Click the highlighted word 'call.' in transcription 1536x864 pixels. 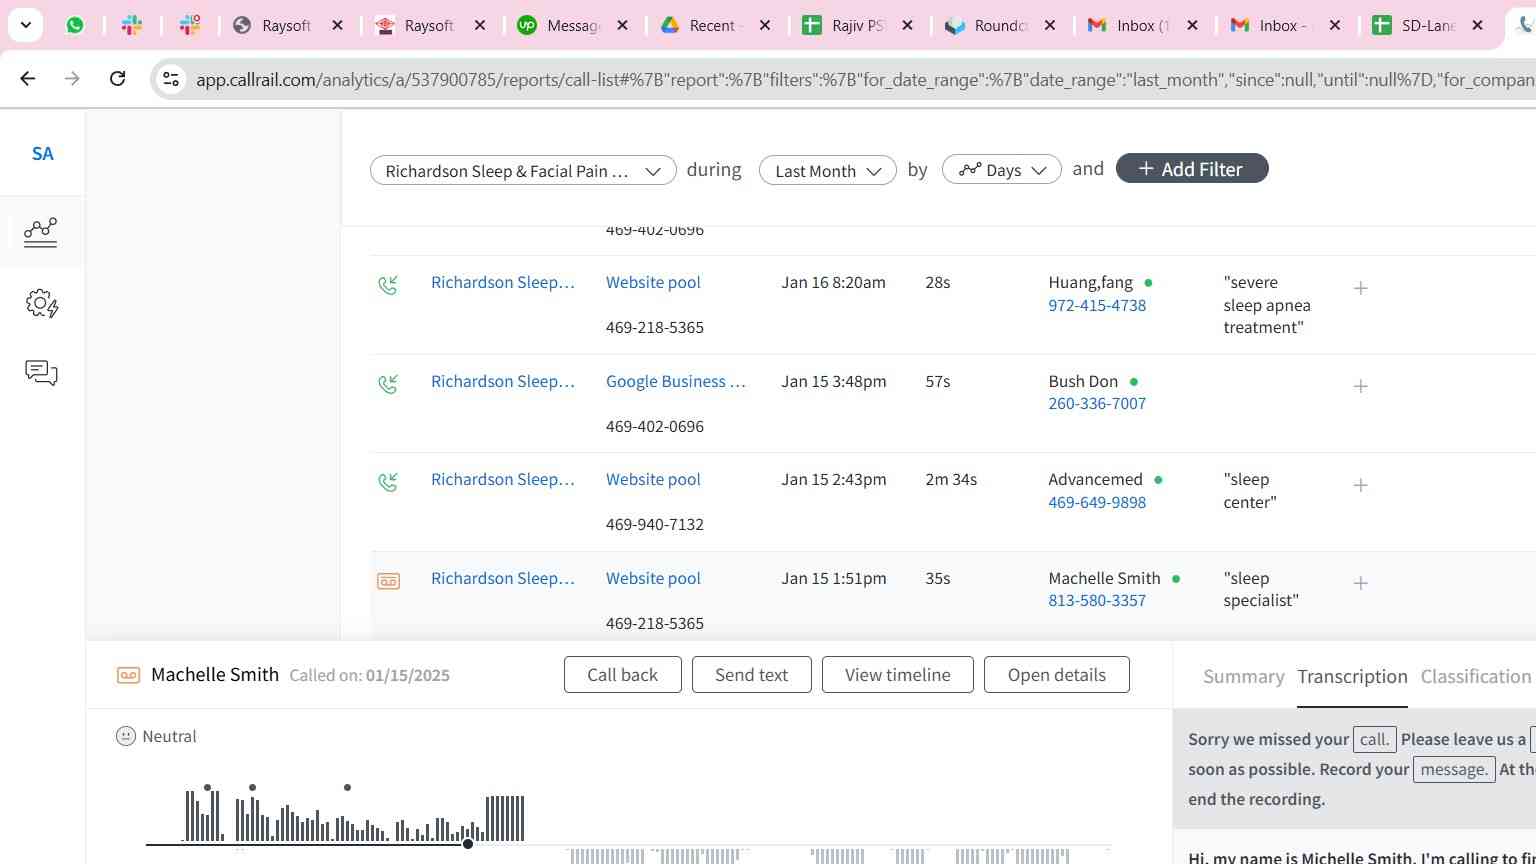coord(1374,739)
